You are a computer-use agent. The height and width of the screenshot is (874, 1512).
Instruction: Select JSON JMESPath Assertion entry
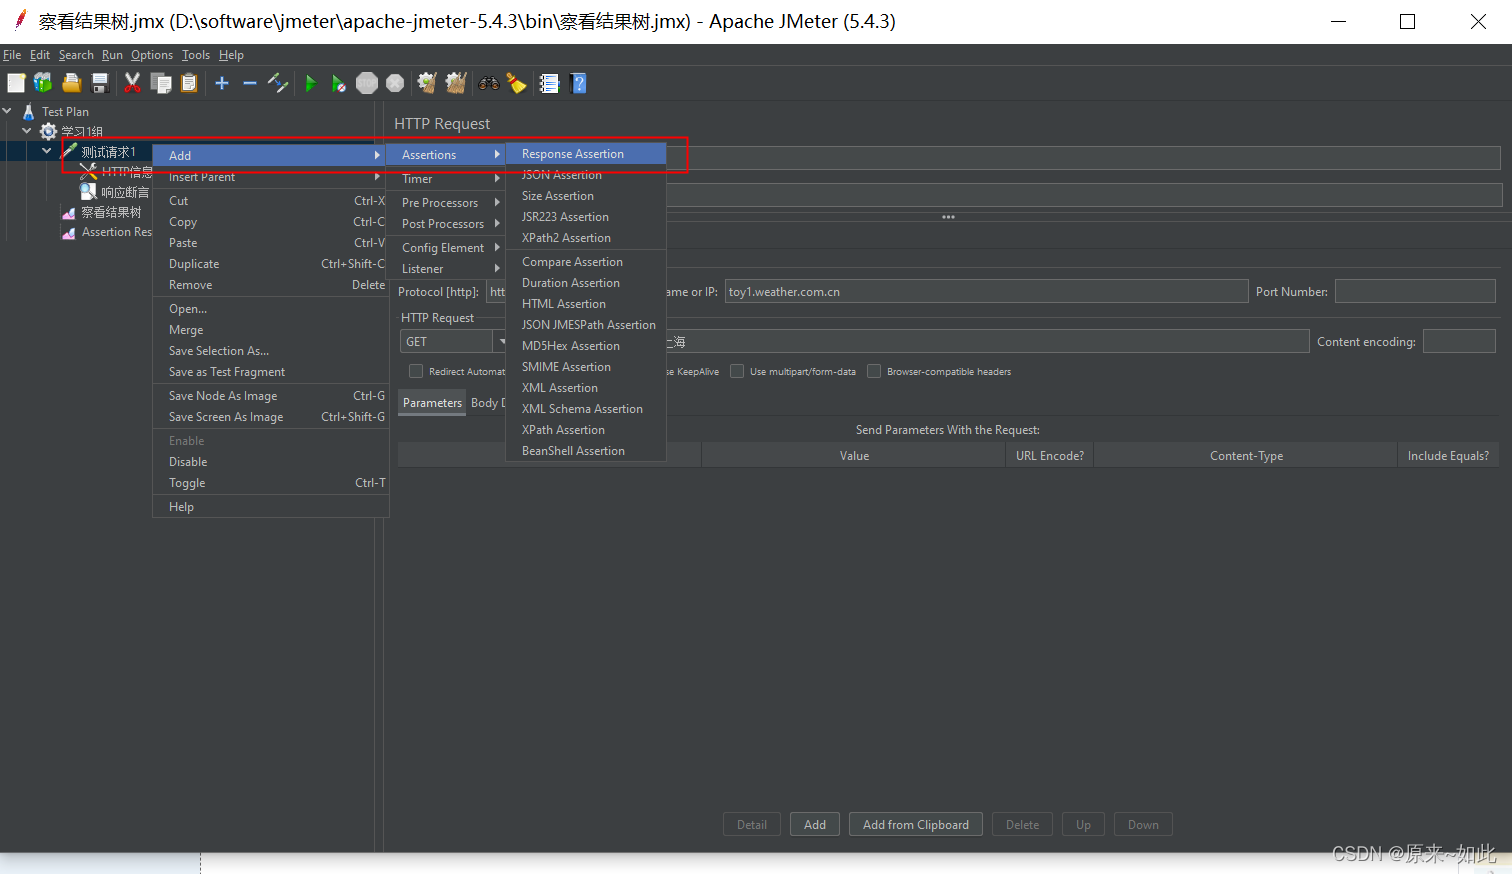point(586,325)
